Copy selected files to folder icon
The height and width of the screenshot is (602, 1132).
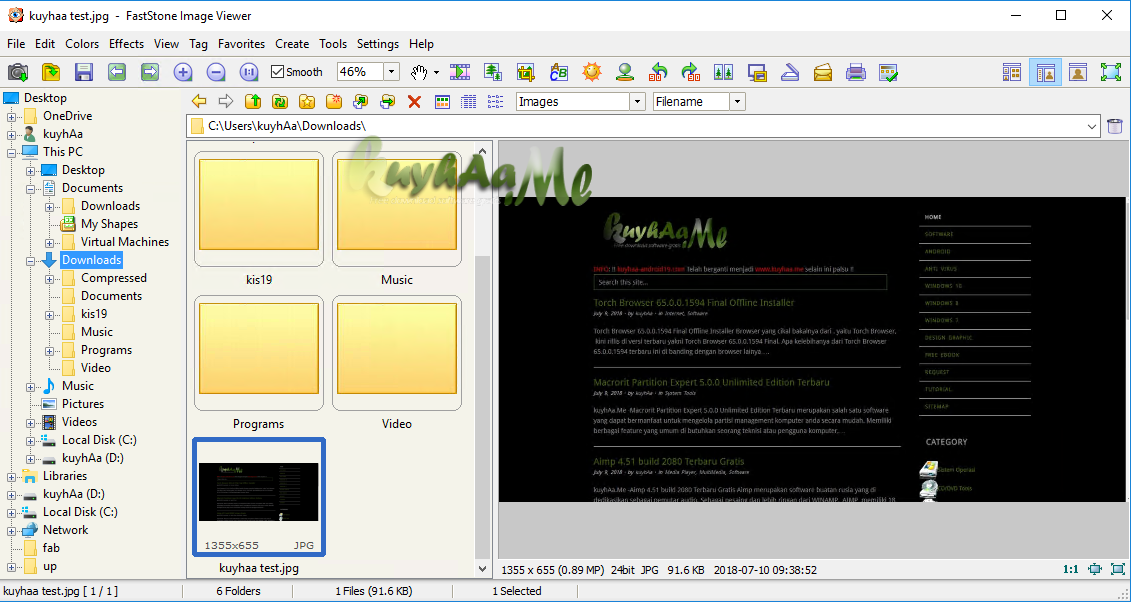[x=360, y=102]
